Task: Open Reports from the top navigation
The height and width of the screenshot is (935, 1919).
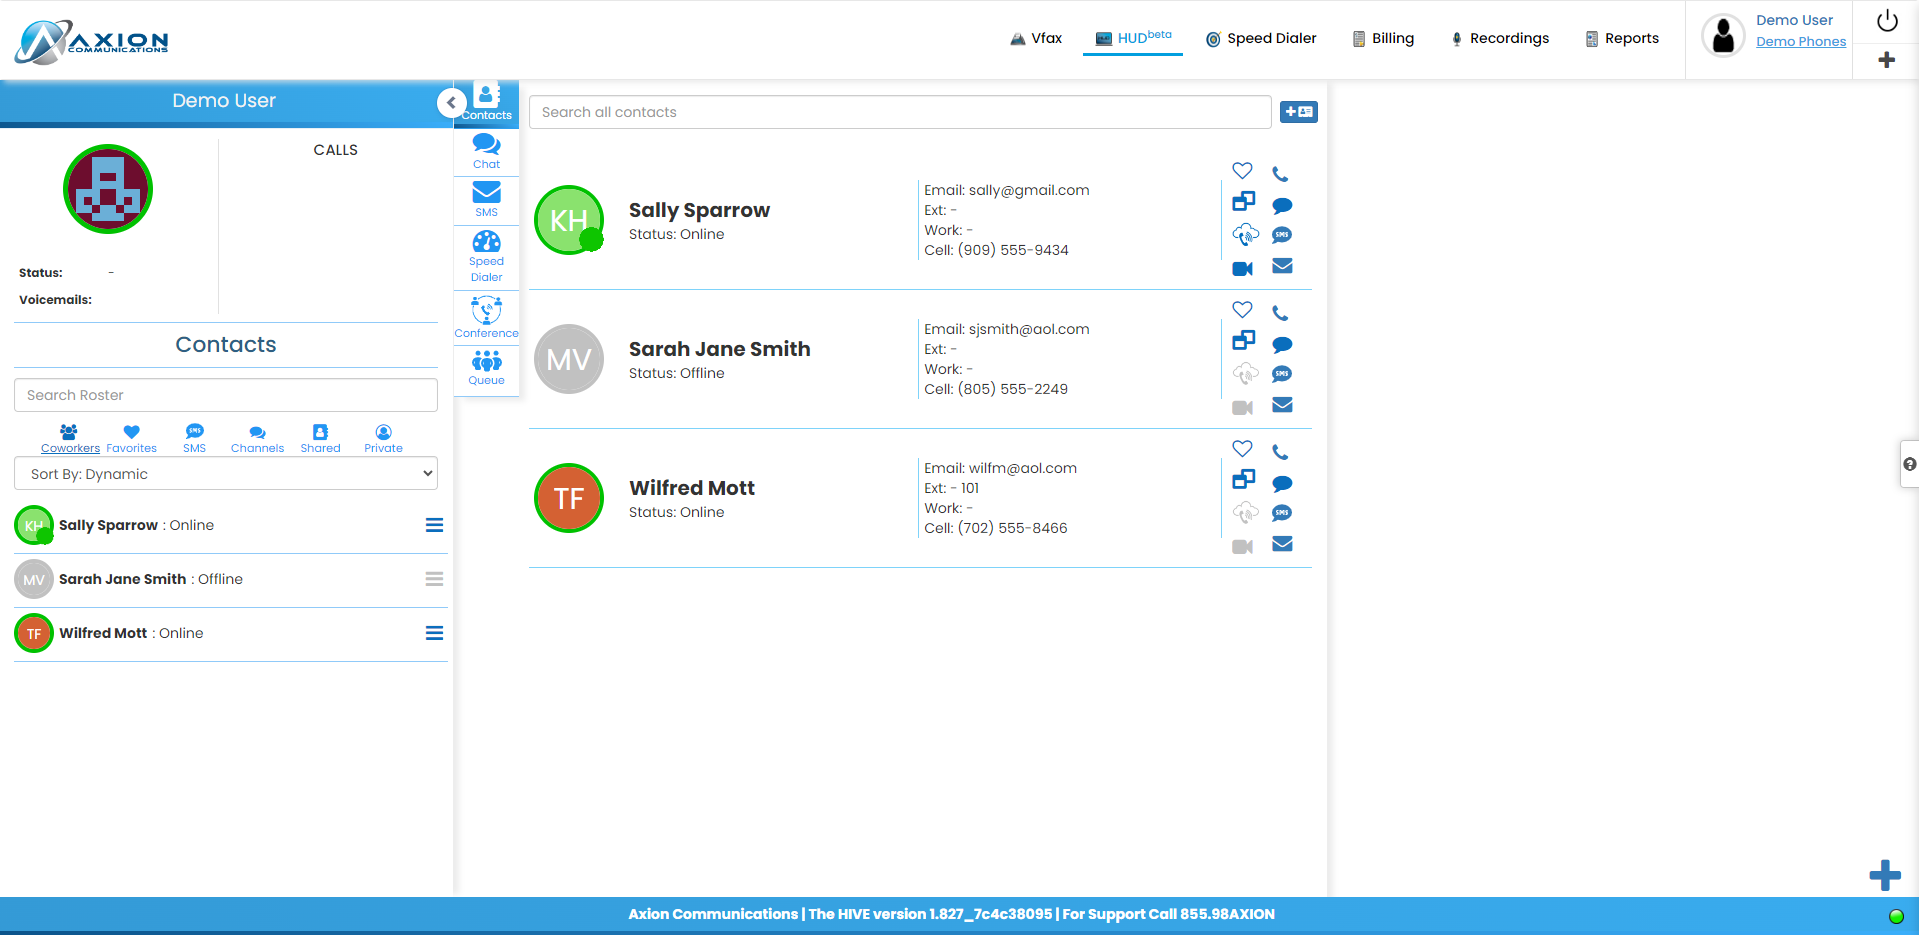Action: (1622, 38)
